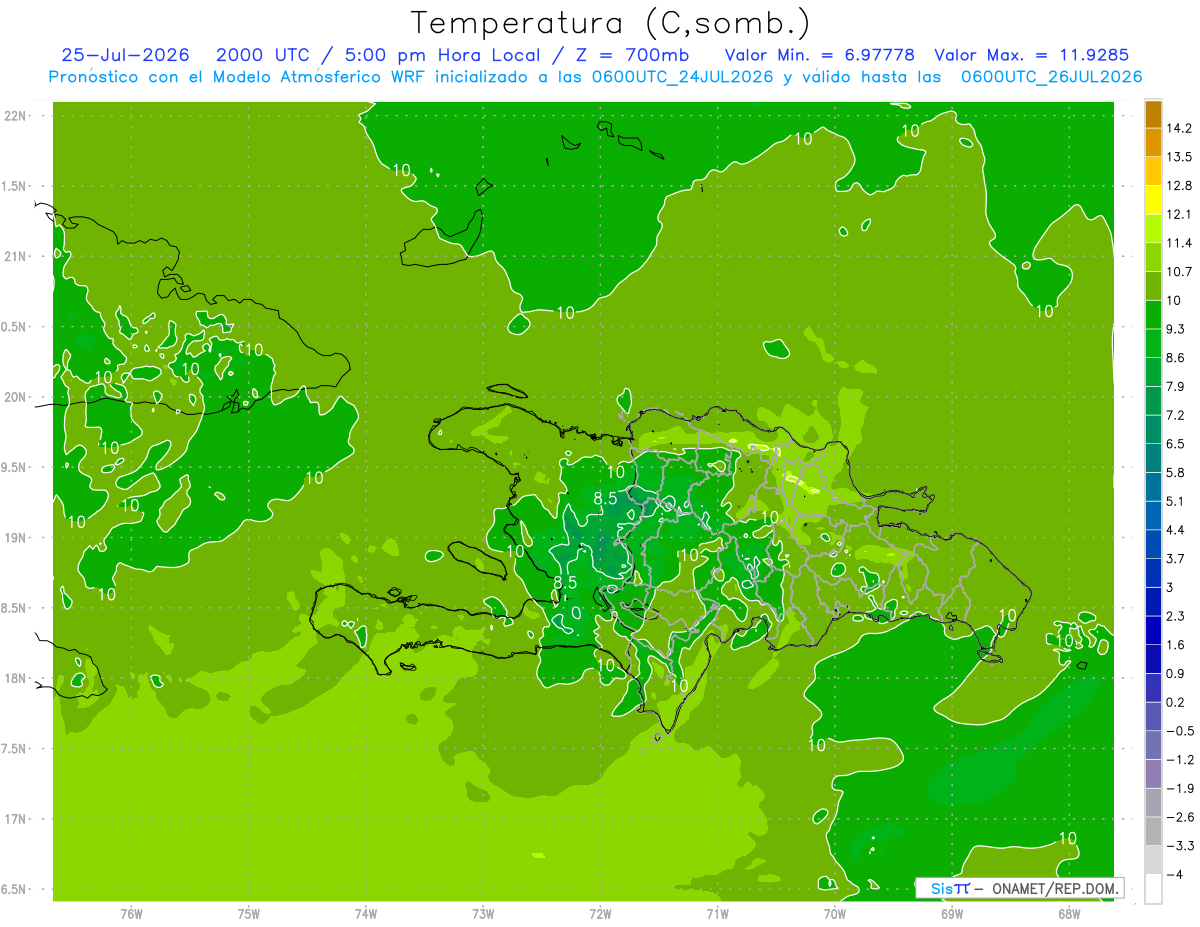Click the '5.1' colorbar label
The image size is (1200, 927).
click(1177, 501)
